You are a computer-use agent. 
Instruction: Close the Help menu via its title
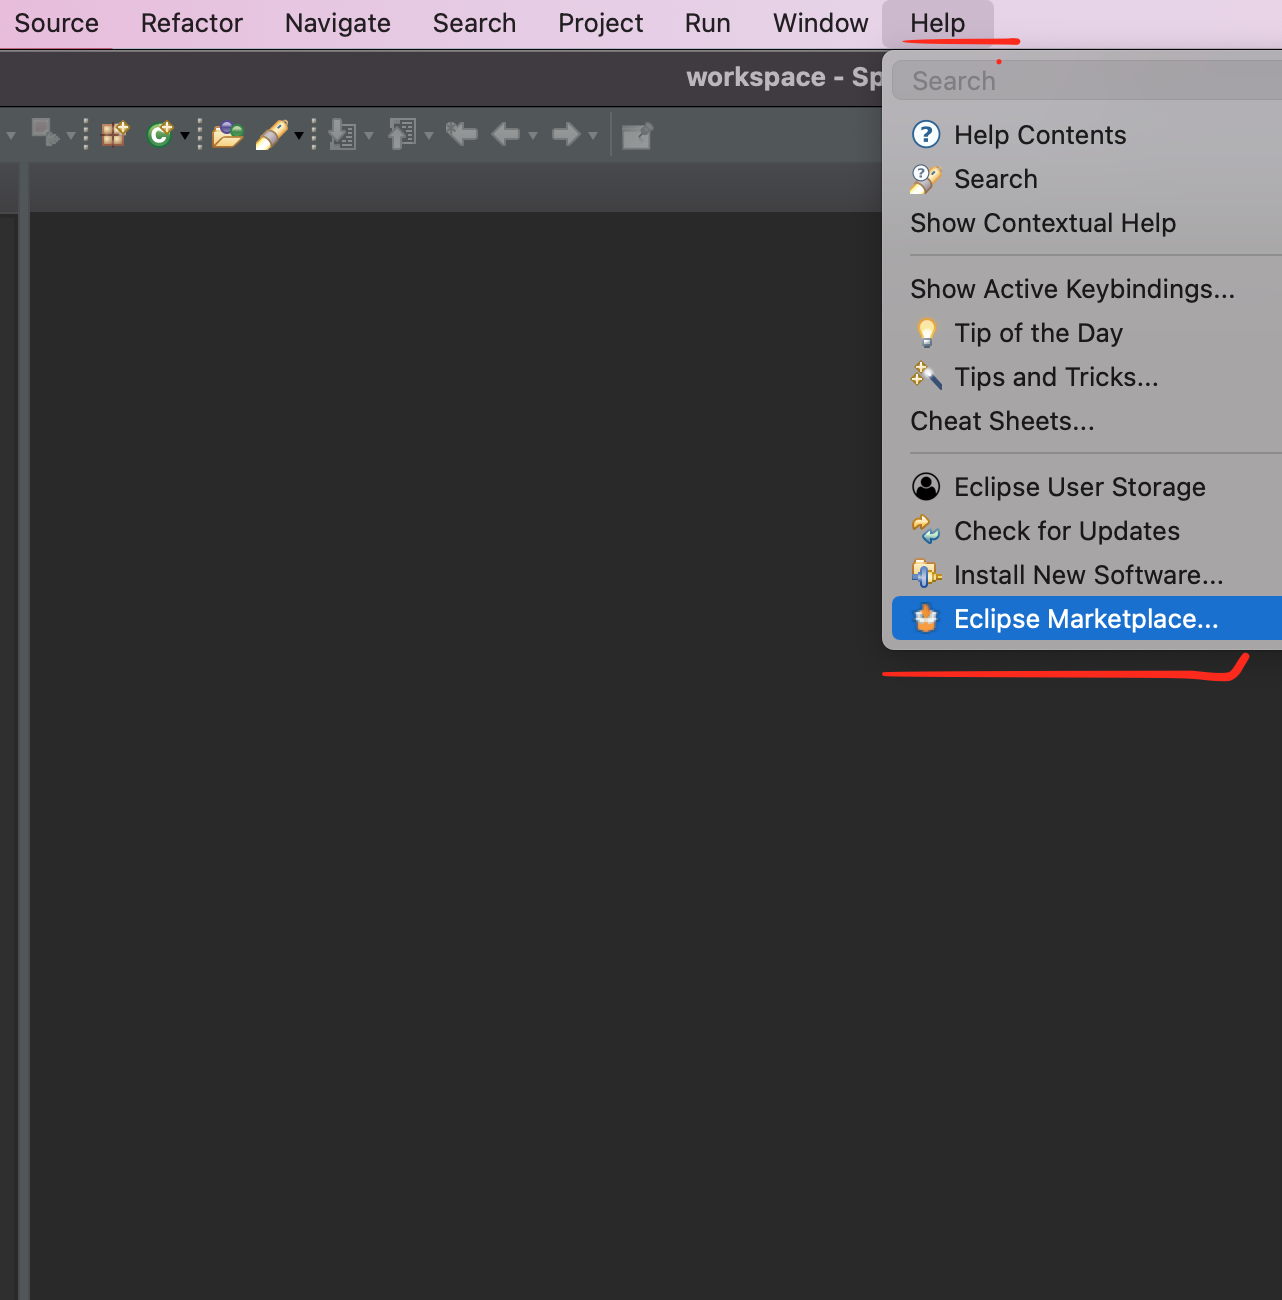[938, 23]
